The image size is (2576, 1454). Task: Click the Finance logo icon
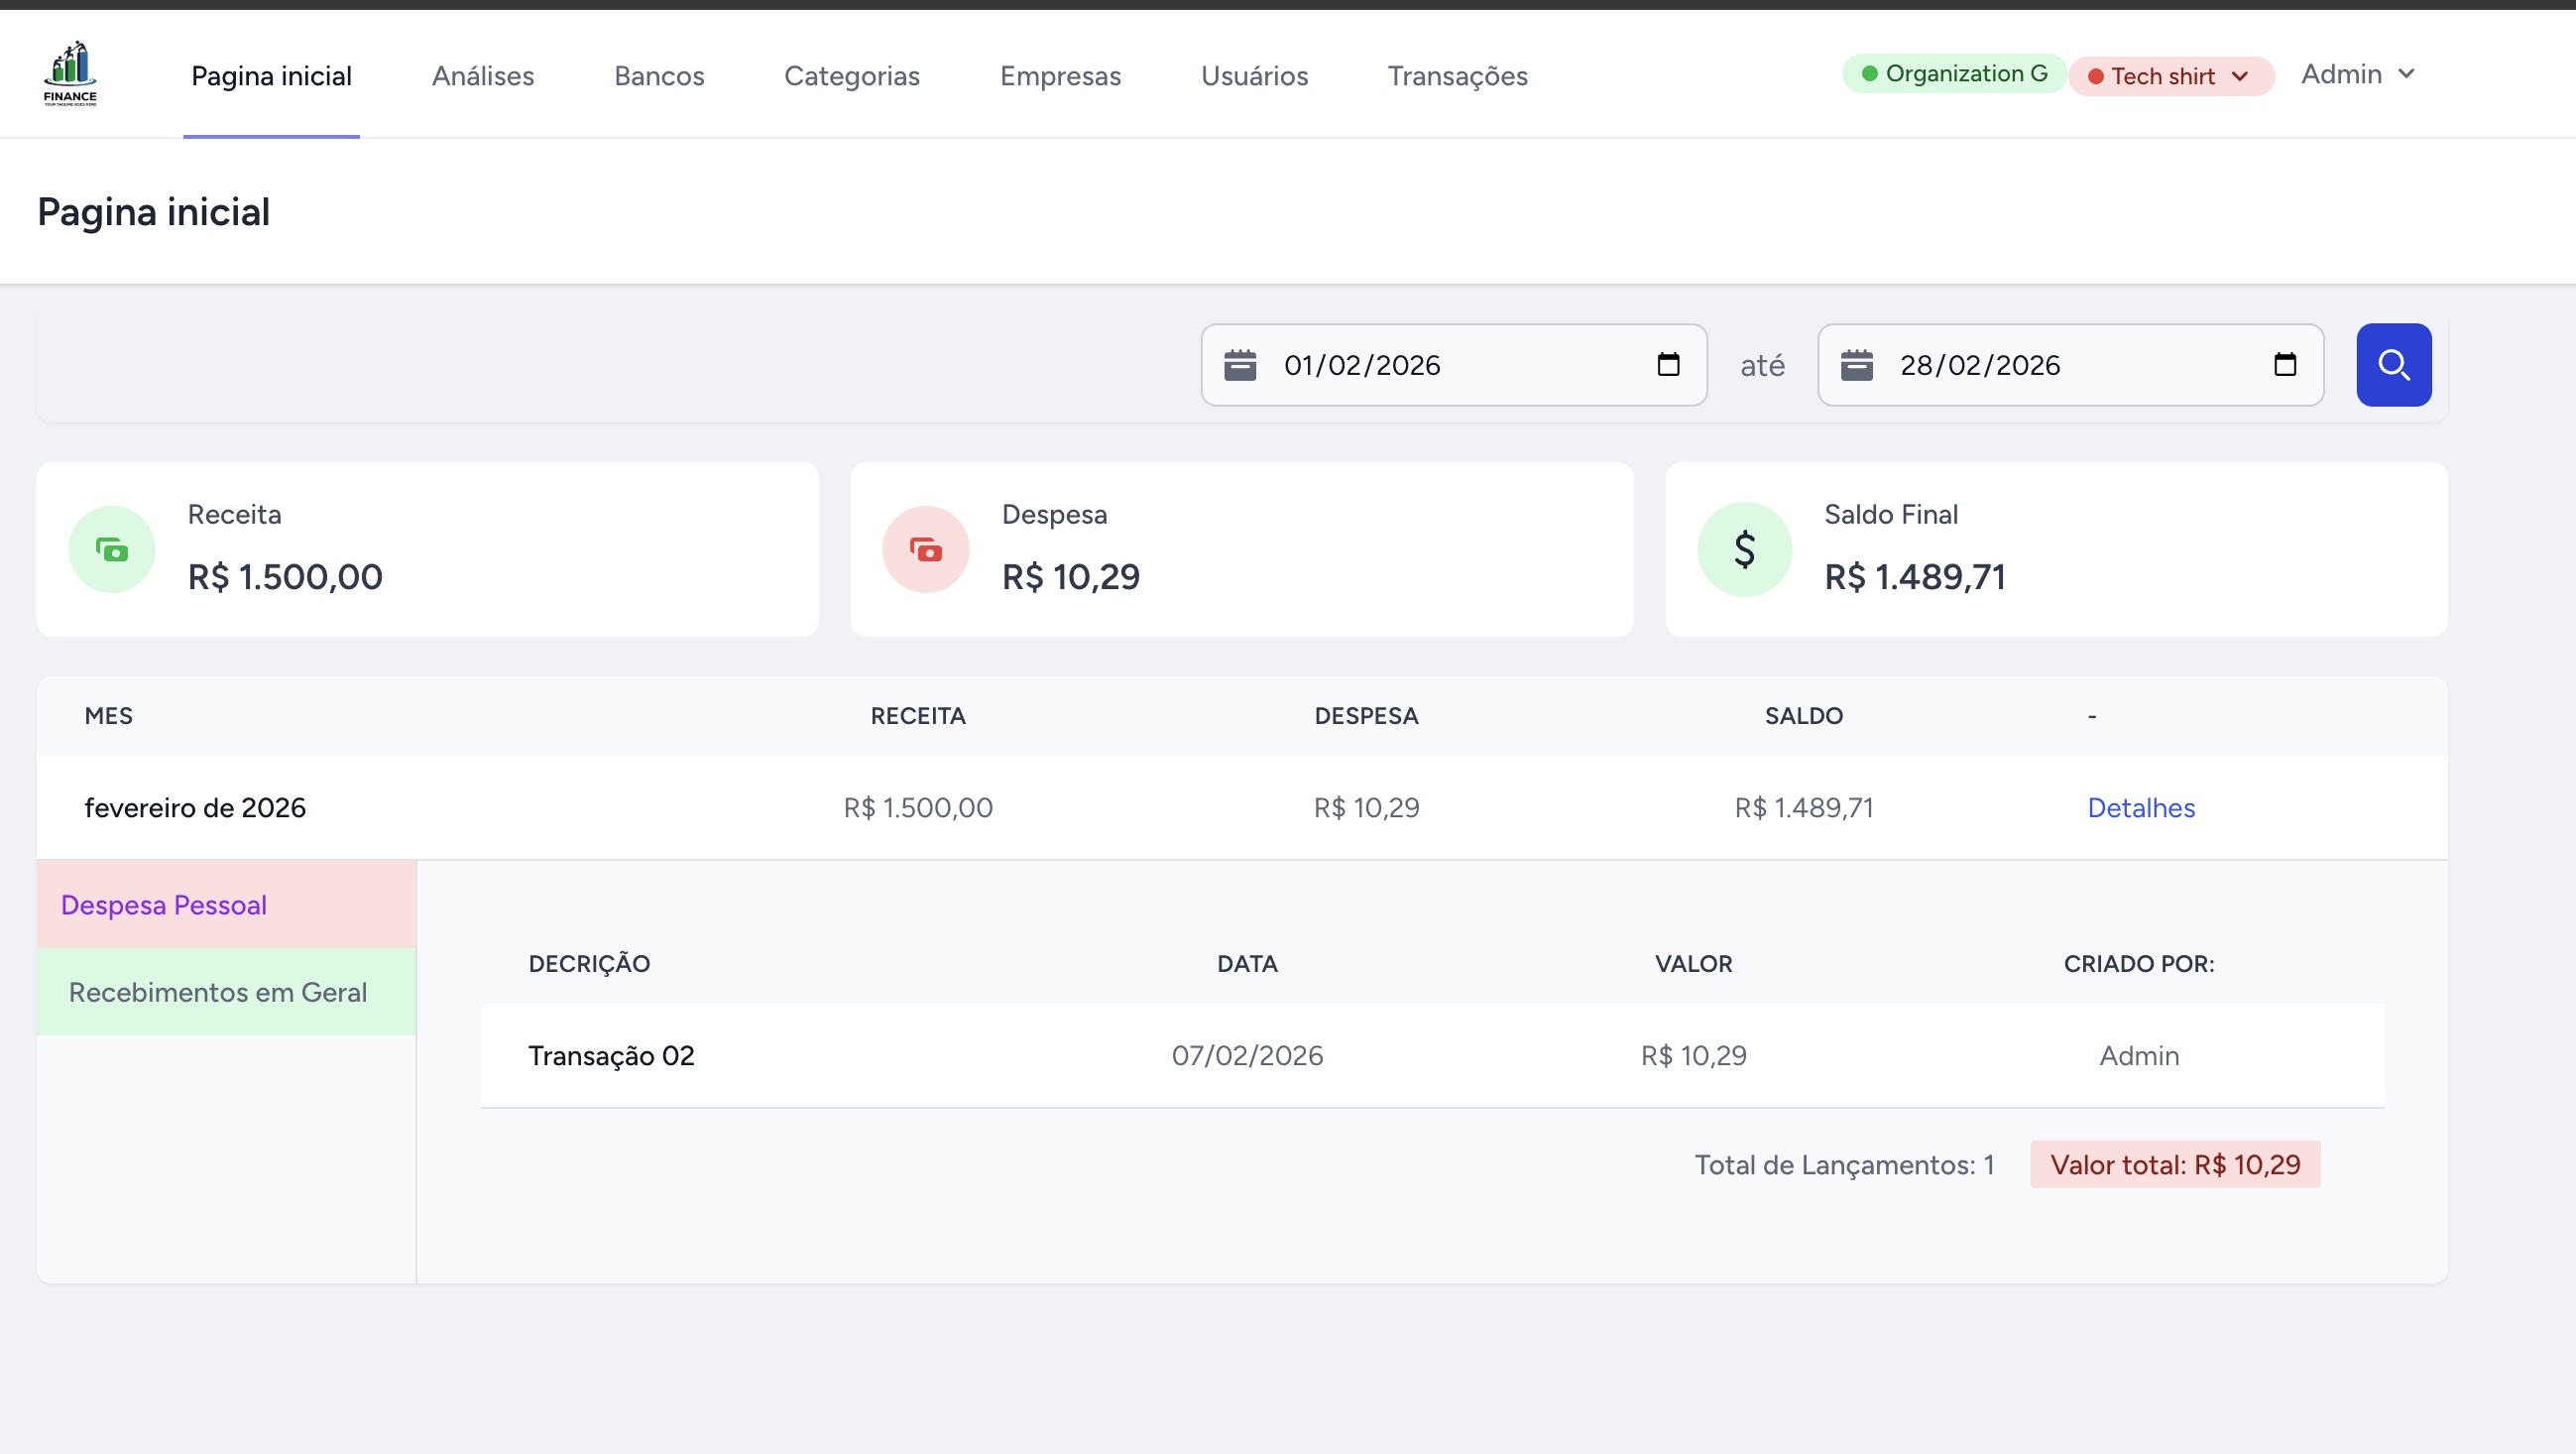[70, 73]
